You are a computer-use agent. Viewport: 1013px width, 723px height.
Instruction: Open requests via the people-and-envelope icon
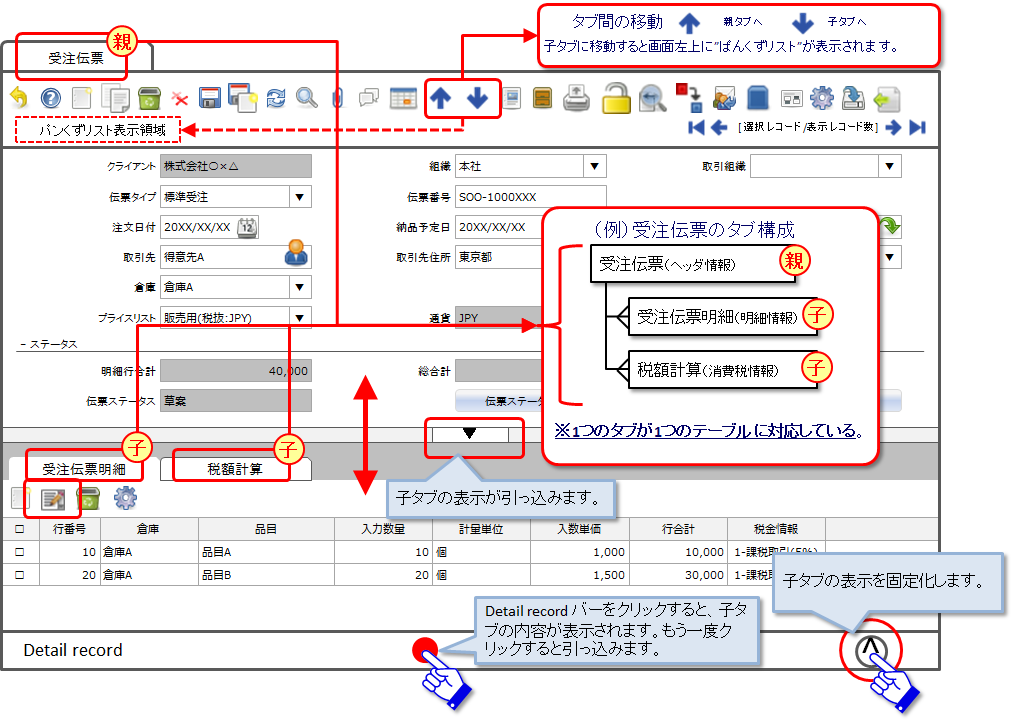[x=724, y=98]
